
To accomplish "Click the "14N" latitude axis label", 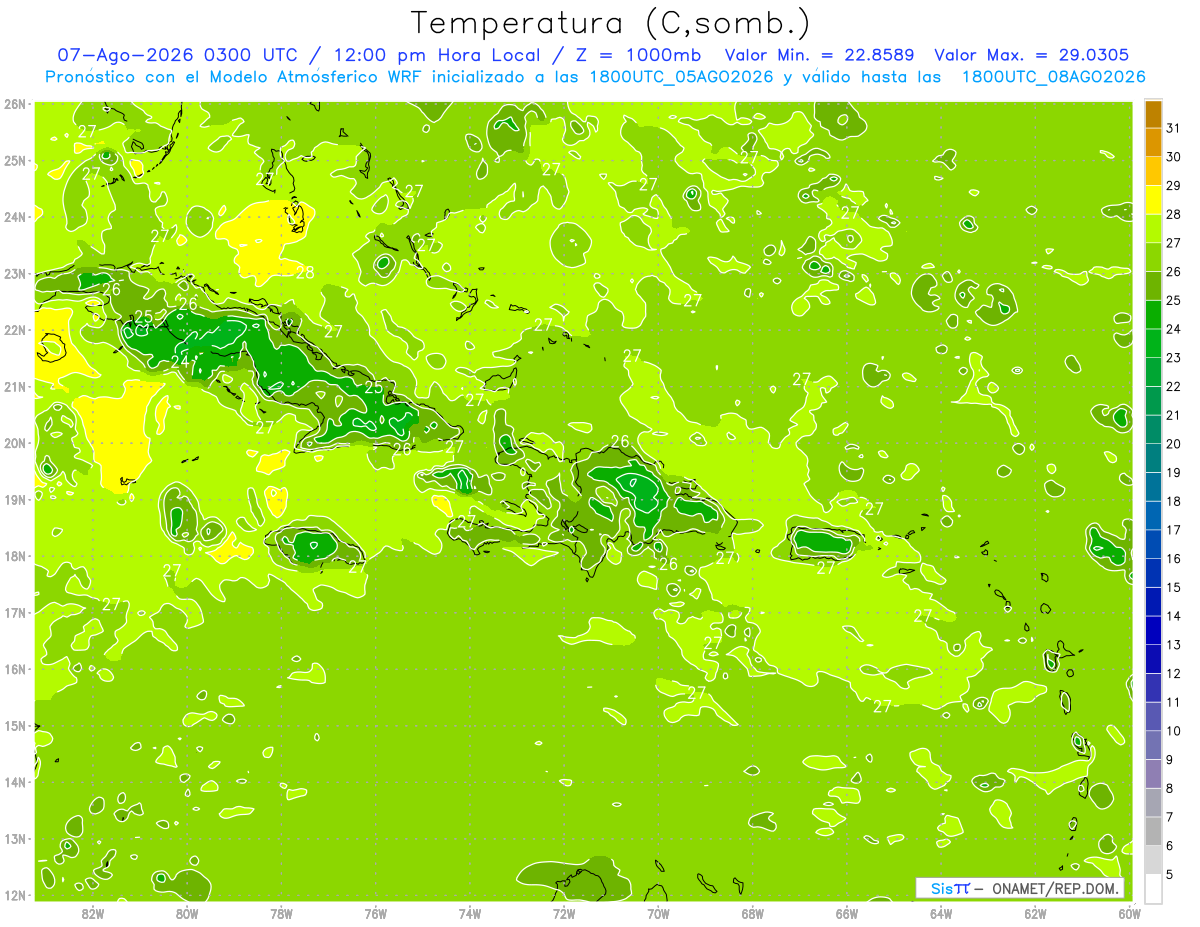I will pyautogui.click(x=15, y=782).
